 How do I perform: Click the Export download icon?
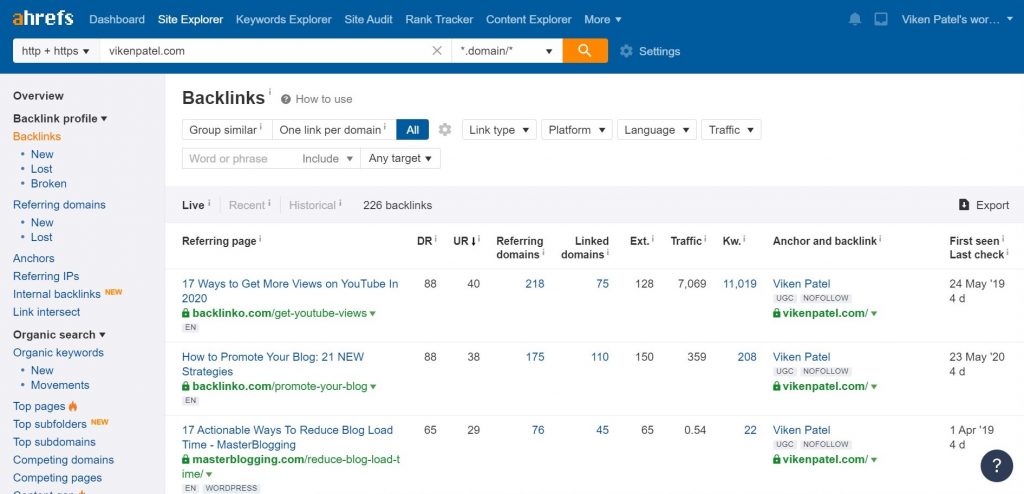[964, 205]
